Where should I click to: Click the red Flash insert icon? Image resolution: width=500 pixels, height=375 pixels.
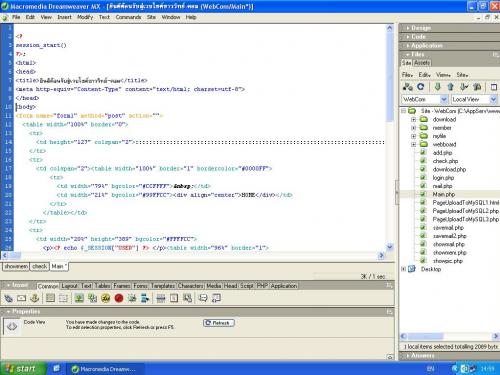click(x=119, y=298)
